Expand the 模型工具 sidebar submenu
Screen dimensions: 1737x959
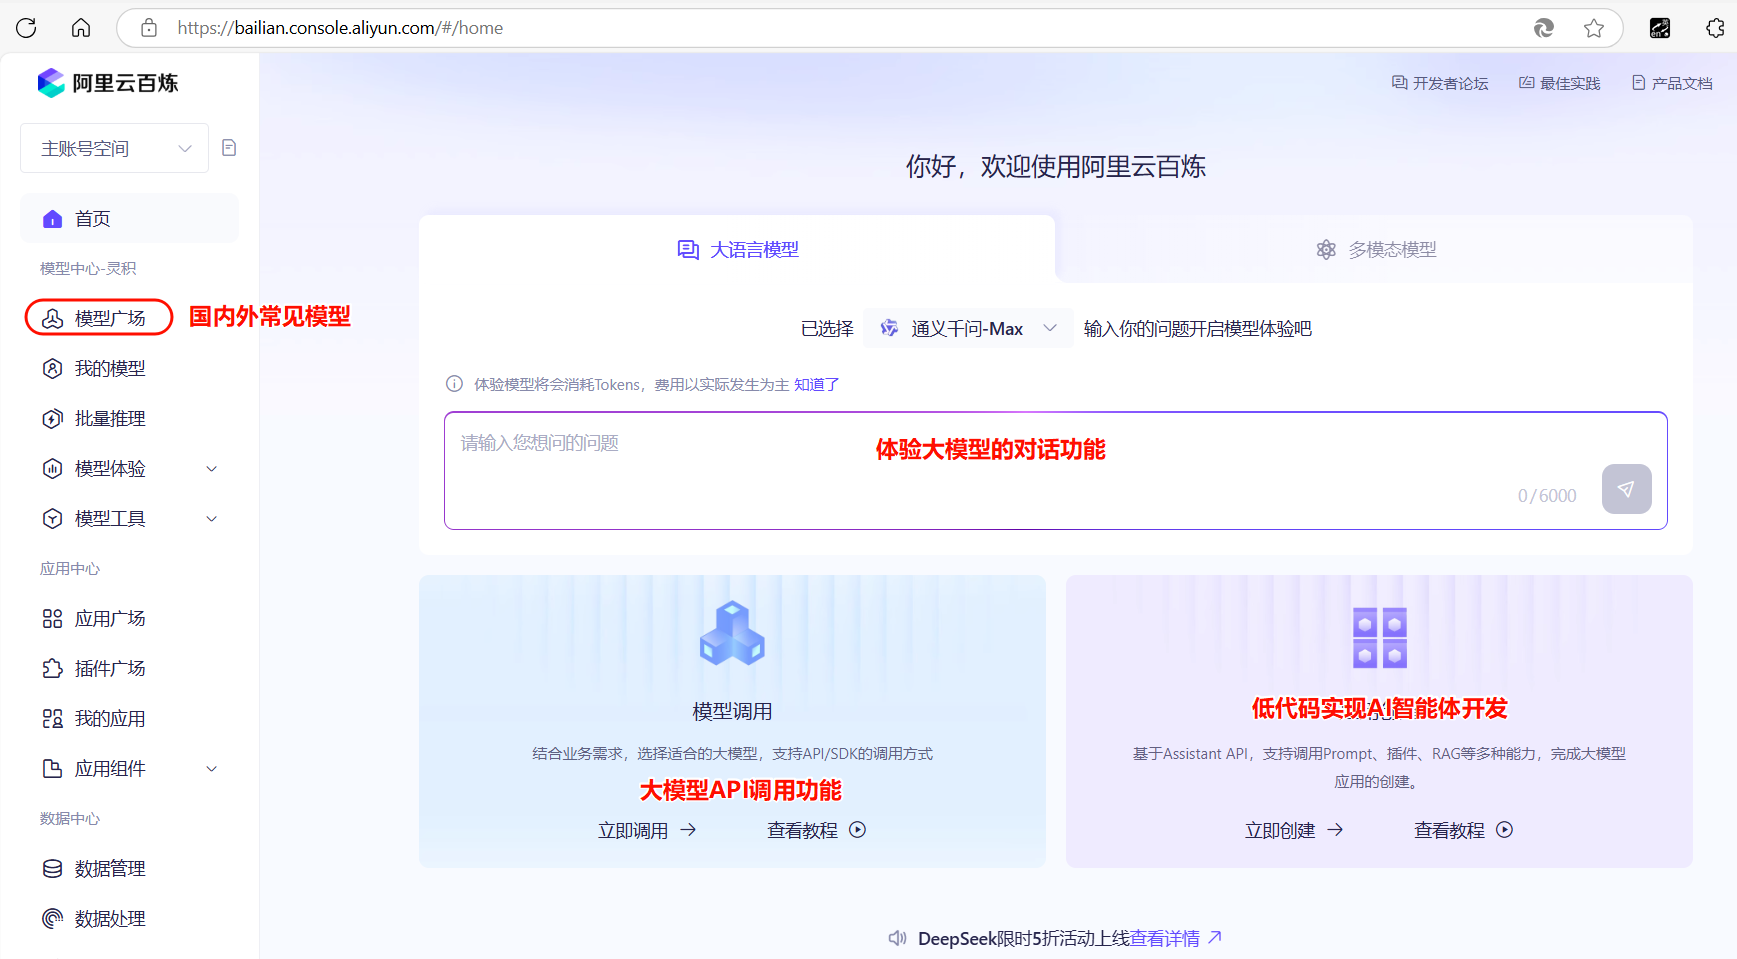[211, 519]
